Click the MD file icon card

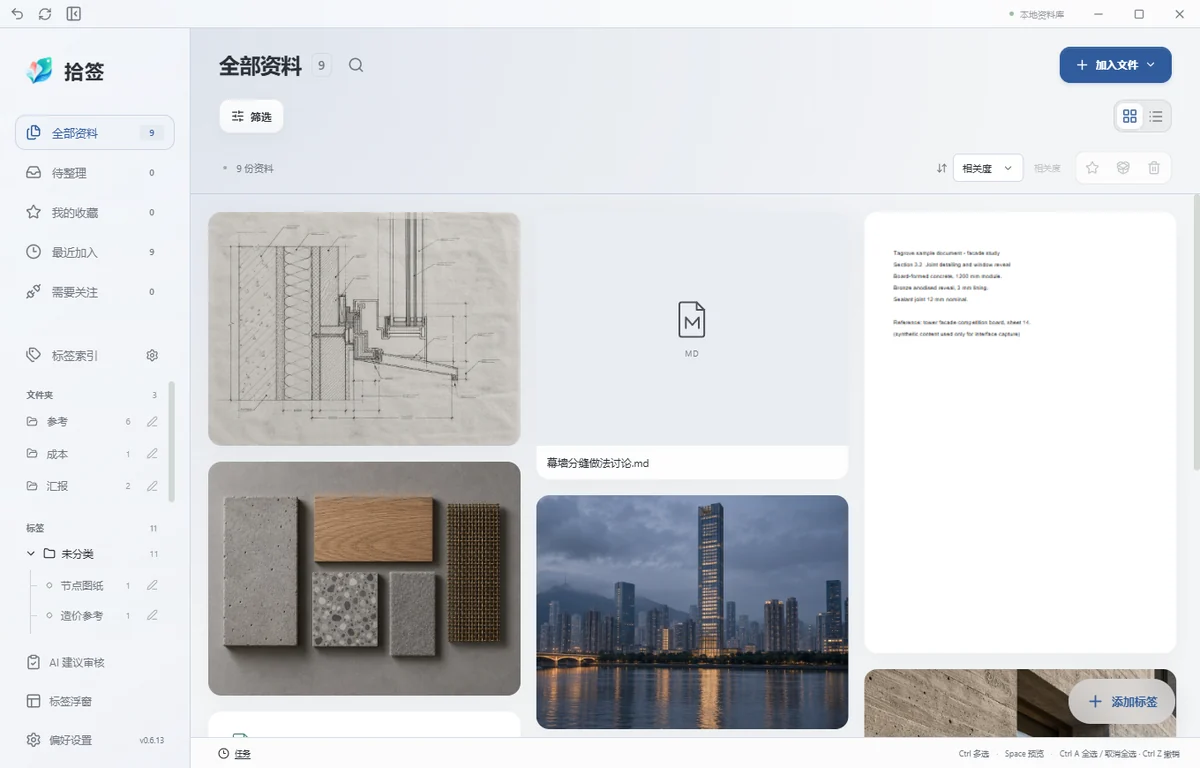coord(692,328)
